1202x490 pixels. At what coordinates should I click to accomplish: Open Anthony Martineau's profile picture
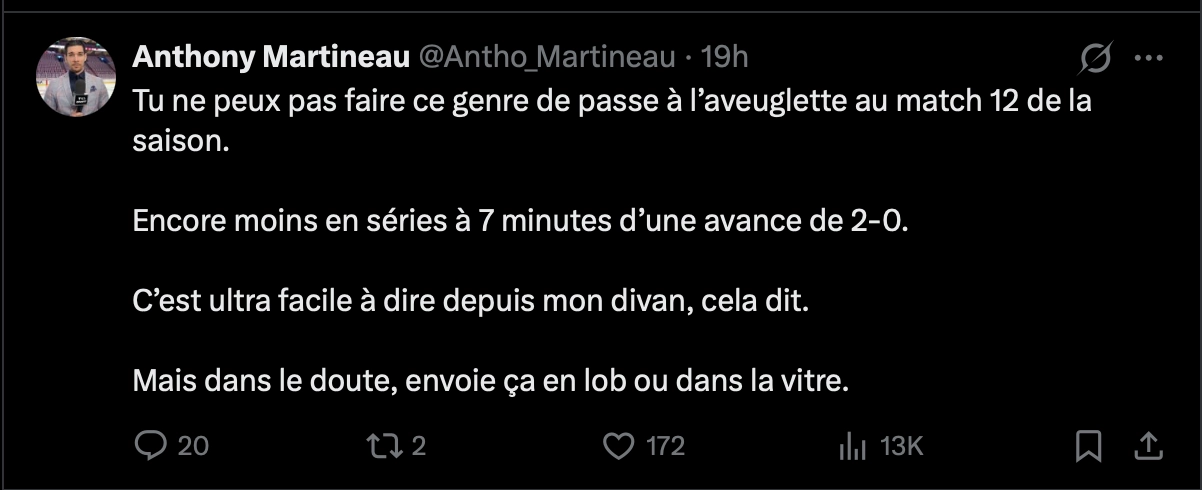pos(73,81)
